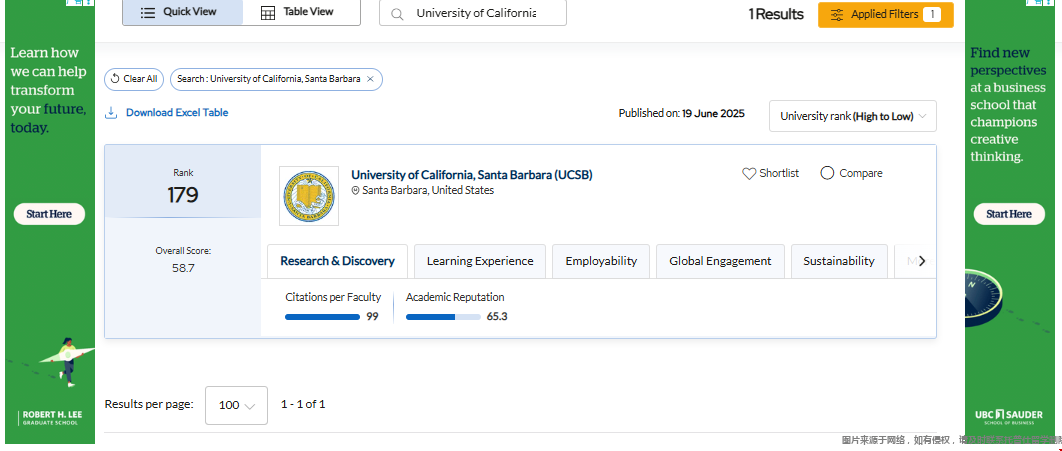The height and width of the screenshot is (451, 1062).
Task: Open the Learning Experience tab
Action: [480, 261]
